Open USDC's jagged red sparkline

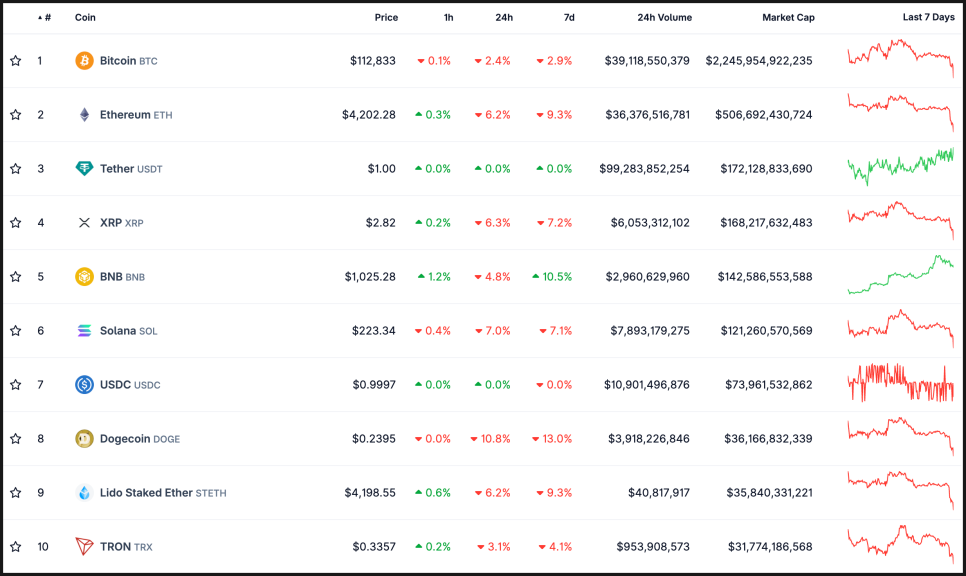[901, 383]
